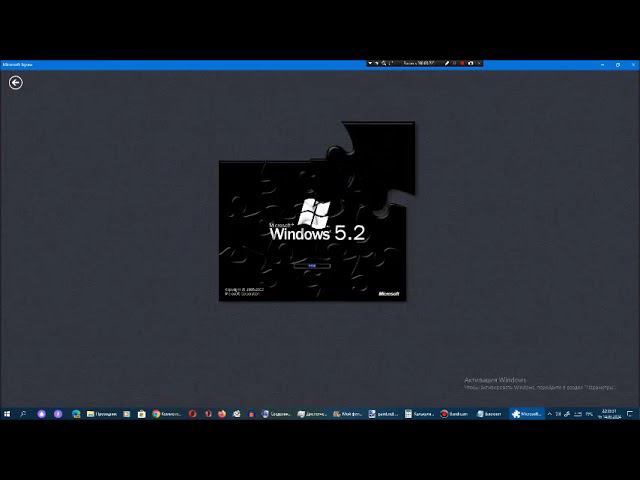
Task: Open the Microsoft Store taskbar icon
Action: 141,414
